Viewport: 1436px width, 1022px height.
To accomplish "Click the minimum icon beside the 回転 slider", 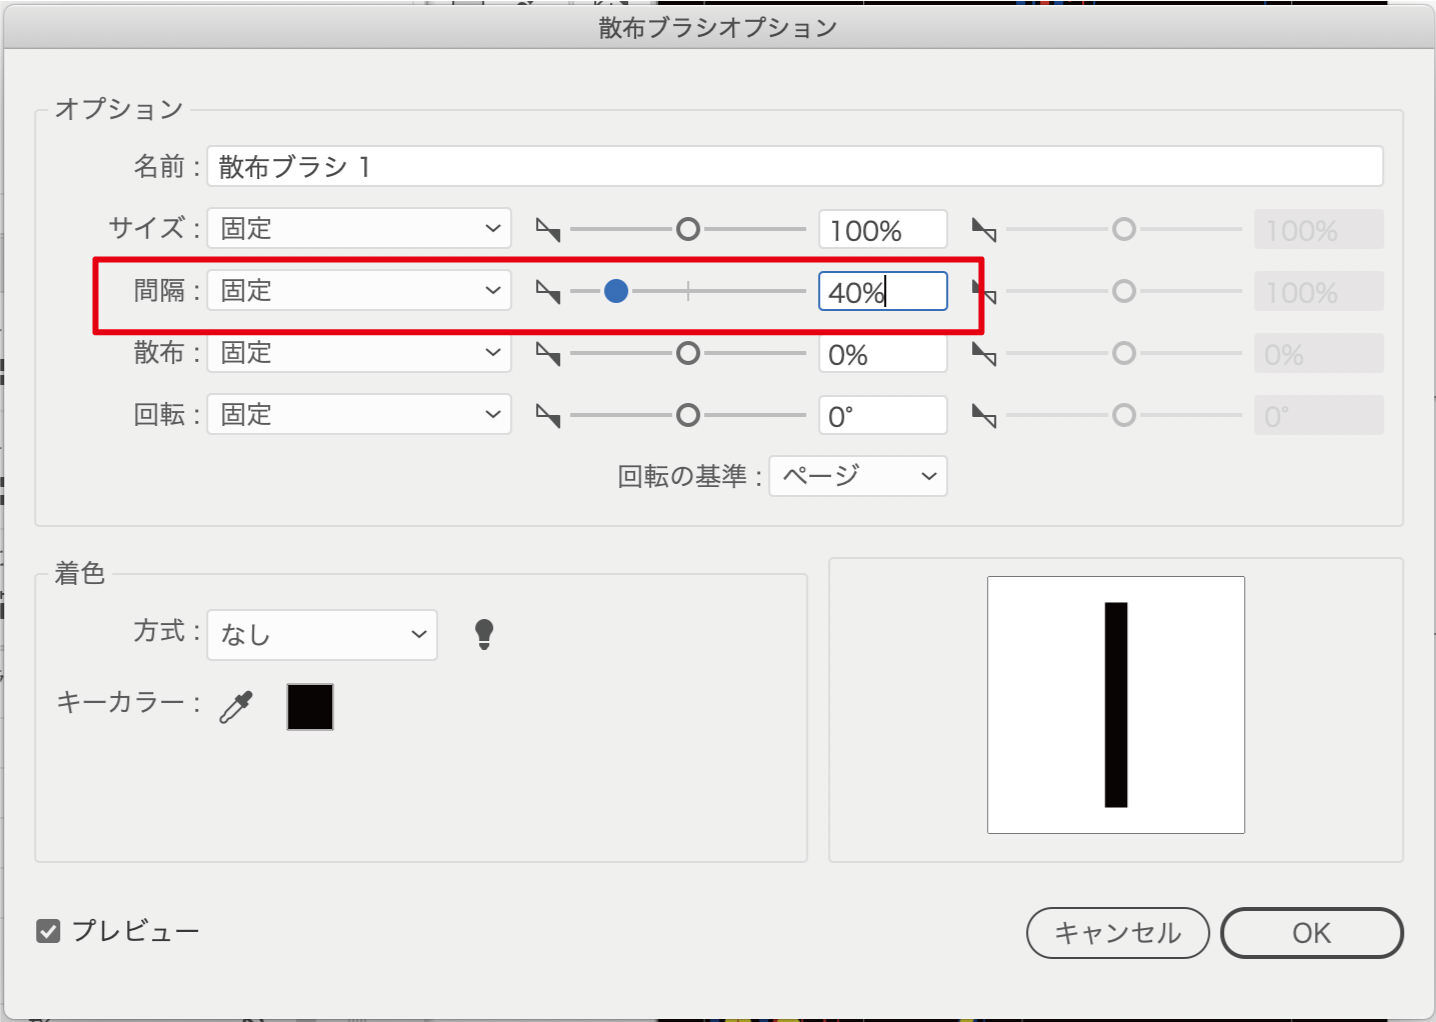I will pyautogui.click(x=548, y=416).
